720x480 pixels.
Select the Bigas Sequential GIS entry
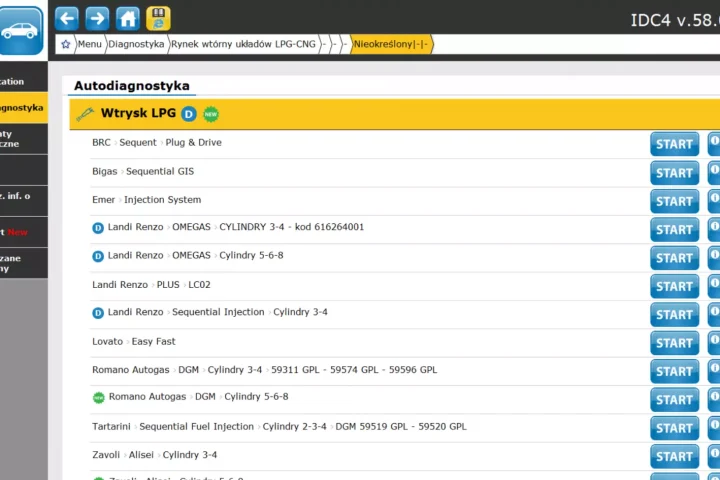coord(143,171)
